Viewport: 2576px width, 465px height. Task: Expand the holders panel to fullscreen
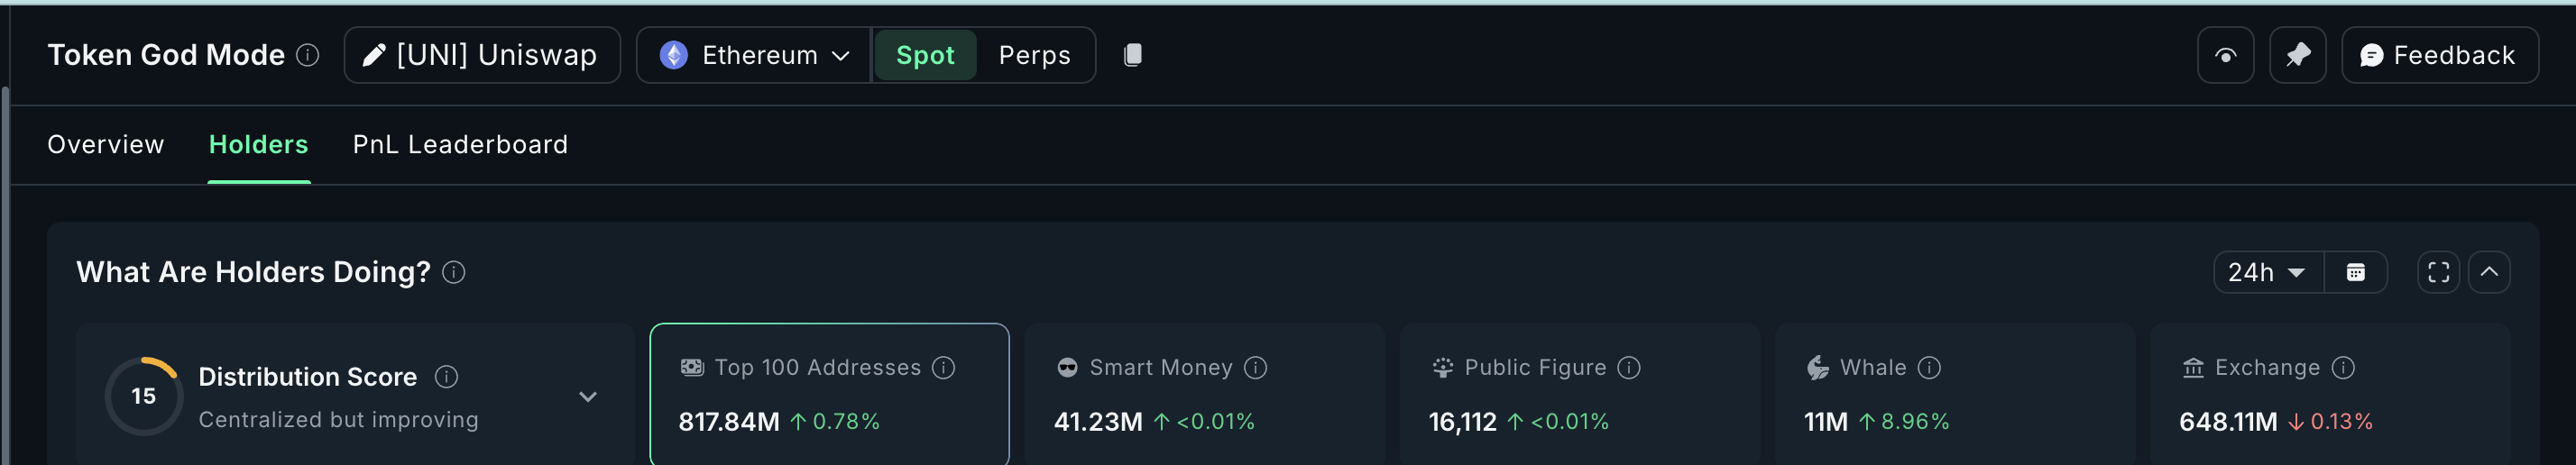pos(2438,272)
